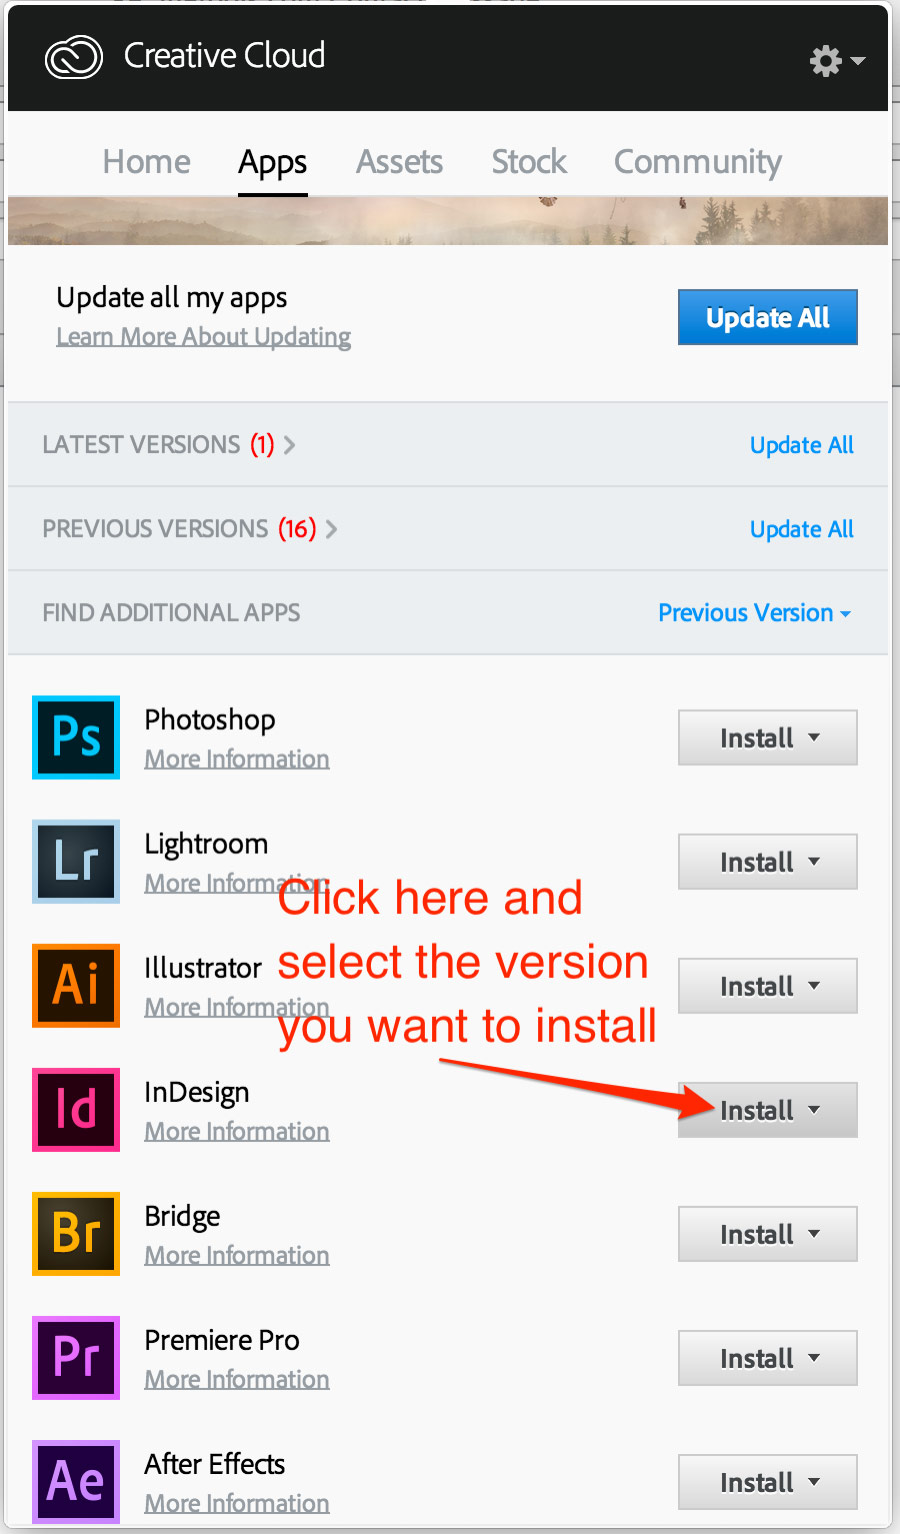Click the Photoshop app icon
Screen dimensions: 900x1534
point(76,737)
